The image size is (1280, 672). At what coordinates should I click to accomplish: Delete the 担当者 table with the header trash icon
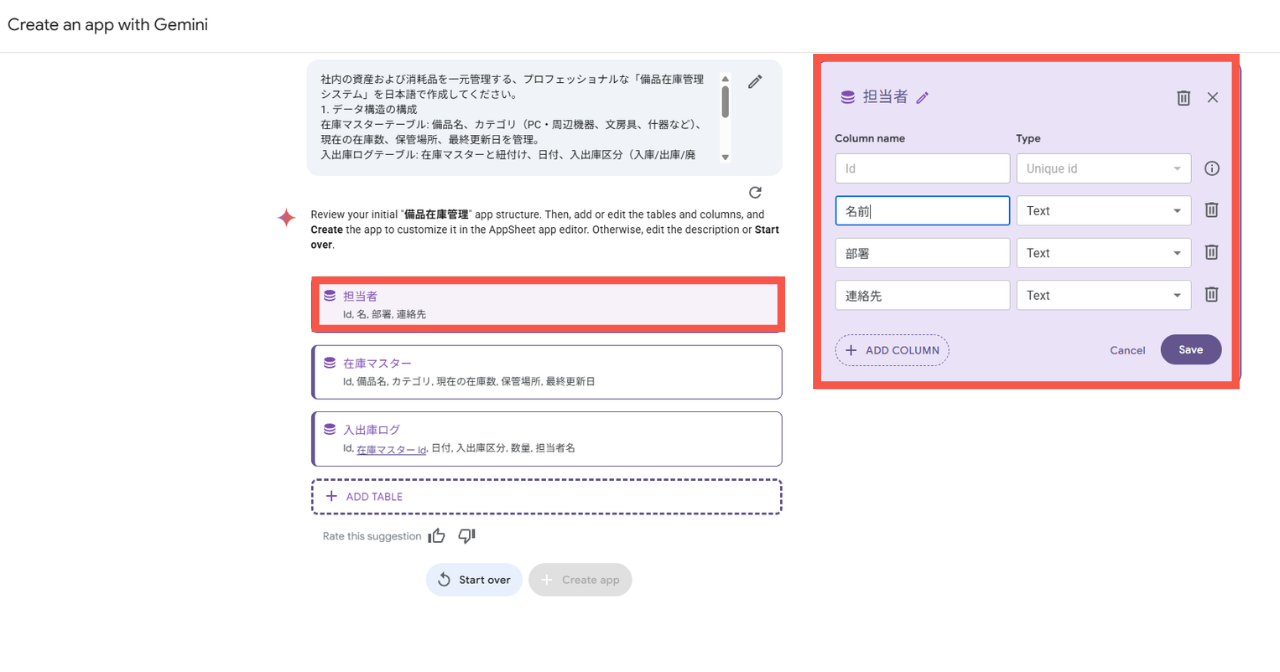1183,98
